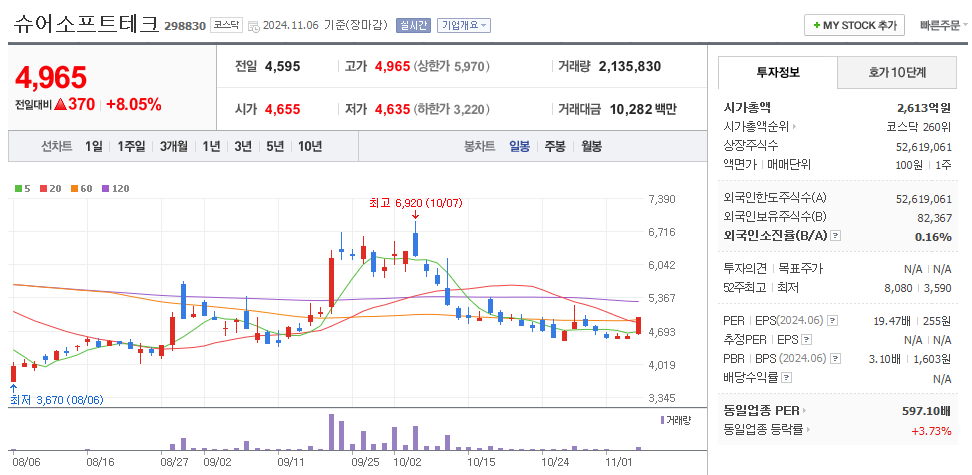This screenshot has height=475, width=972.
Task: Click the 시가 value 4,655
Action: point(283,110)
